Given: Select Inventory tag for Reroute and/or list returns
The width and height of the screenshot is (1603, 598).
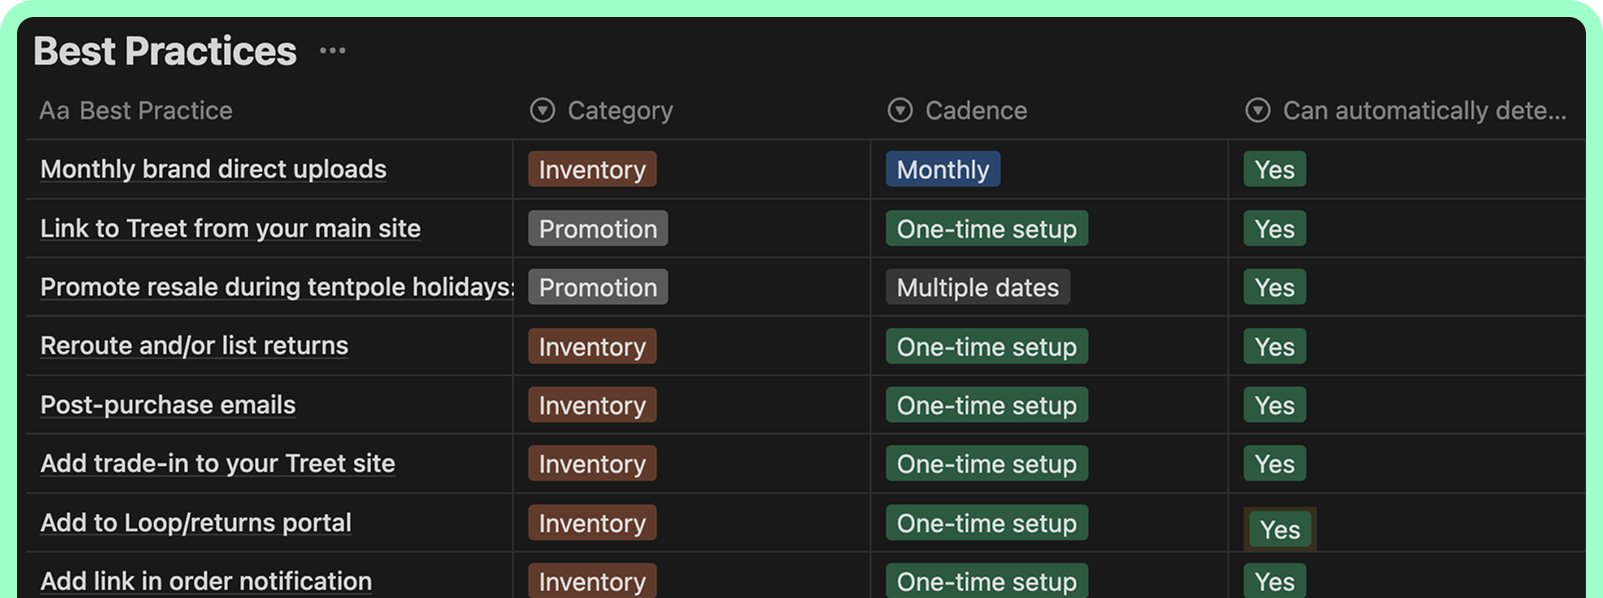Looking at the screenshot, I should 592,346.
